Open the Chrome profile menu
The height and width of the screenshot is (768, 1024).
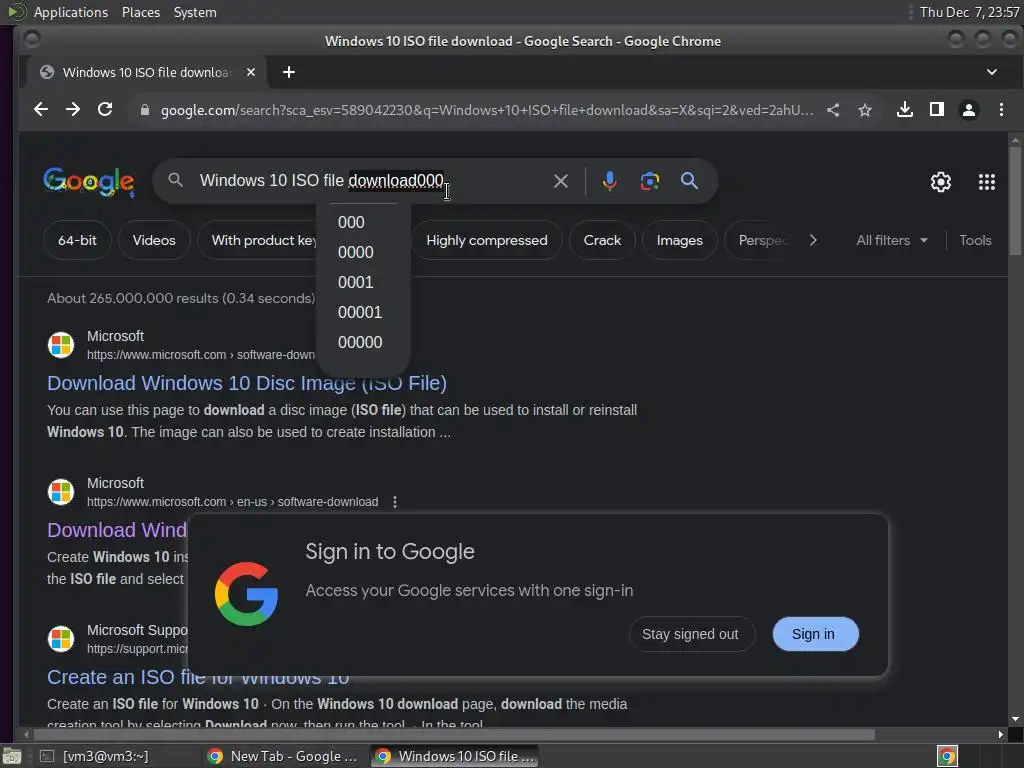pyautogui.click(x=968, y=110)
